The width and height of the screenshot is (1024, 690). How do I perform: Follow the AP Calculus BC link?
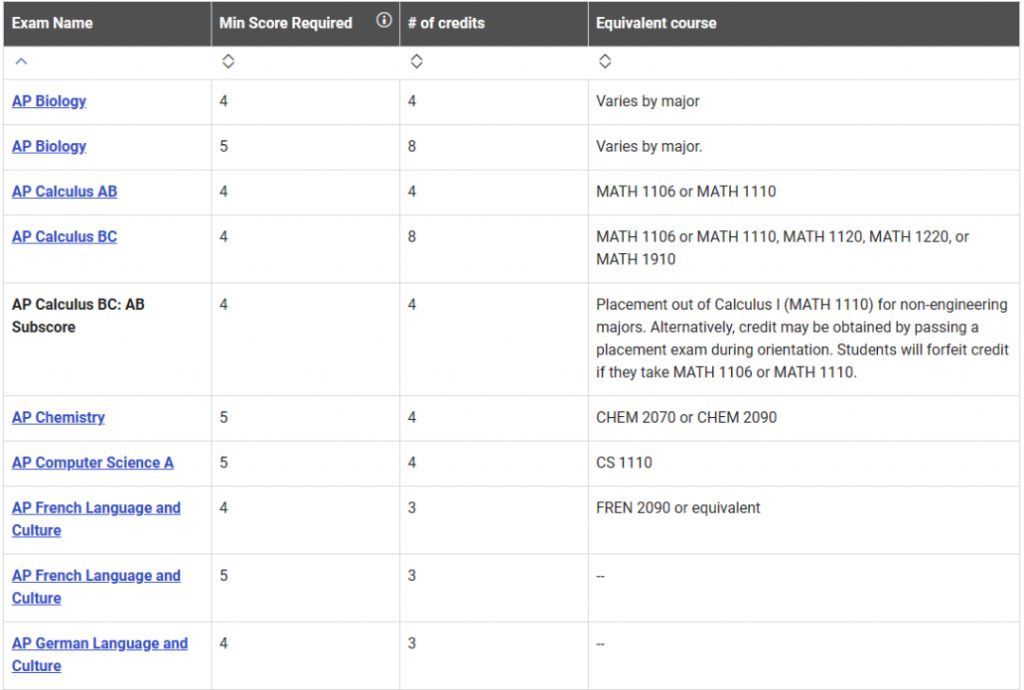click(64, 237)
